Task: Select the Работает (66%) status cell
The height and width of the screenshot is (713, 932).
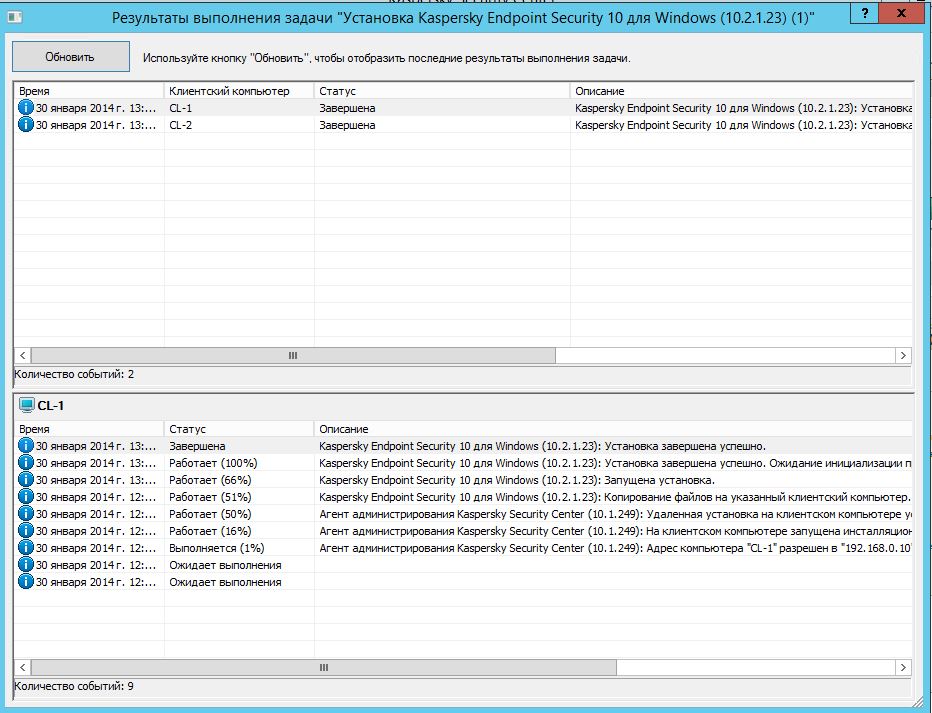Action: coord(210,480)
